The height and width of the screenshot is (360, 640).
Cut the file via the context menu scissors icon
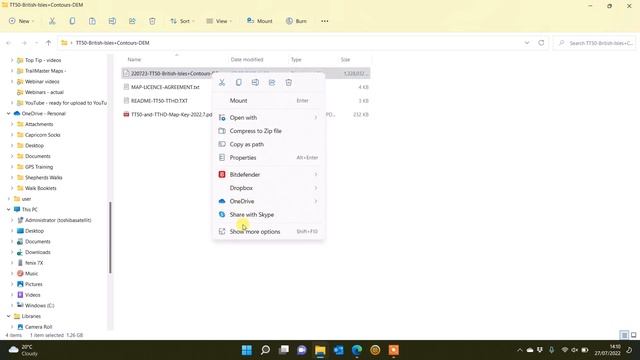pos(222,82)
